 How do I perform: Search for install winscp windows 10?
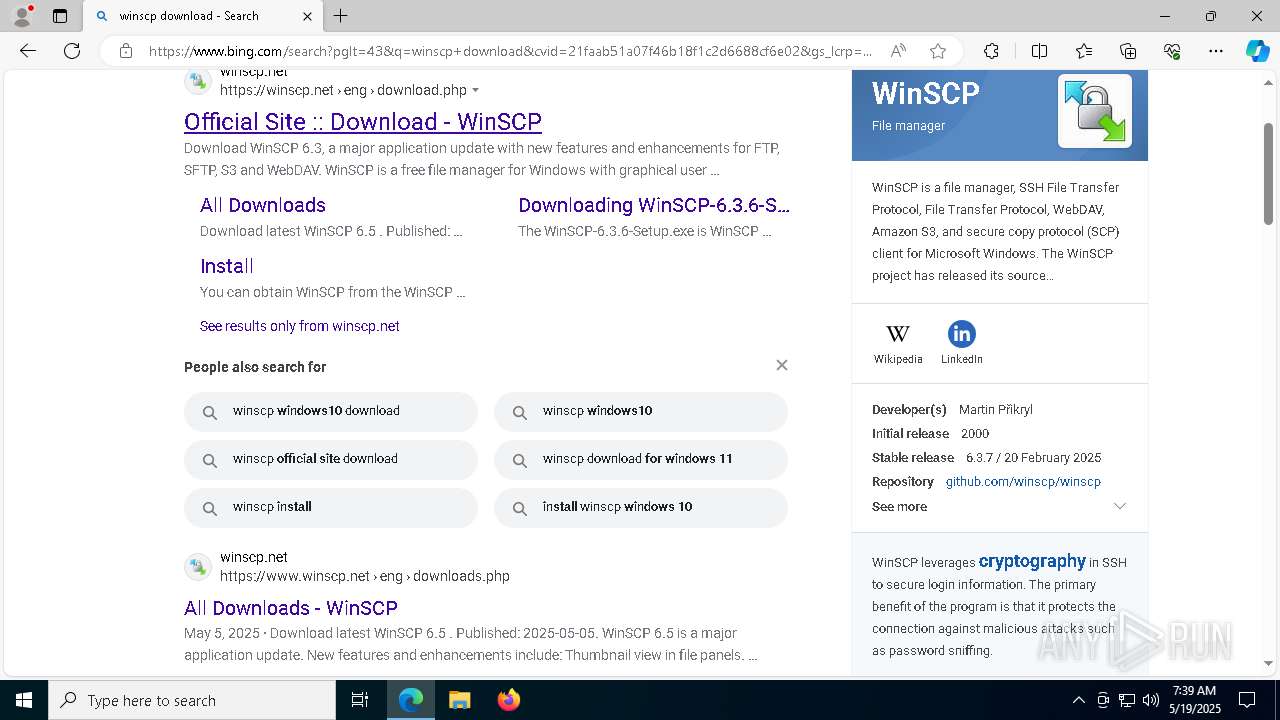point(641,507)
